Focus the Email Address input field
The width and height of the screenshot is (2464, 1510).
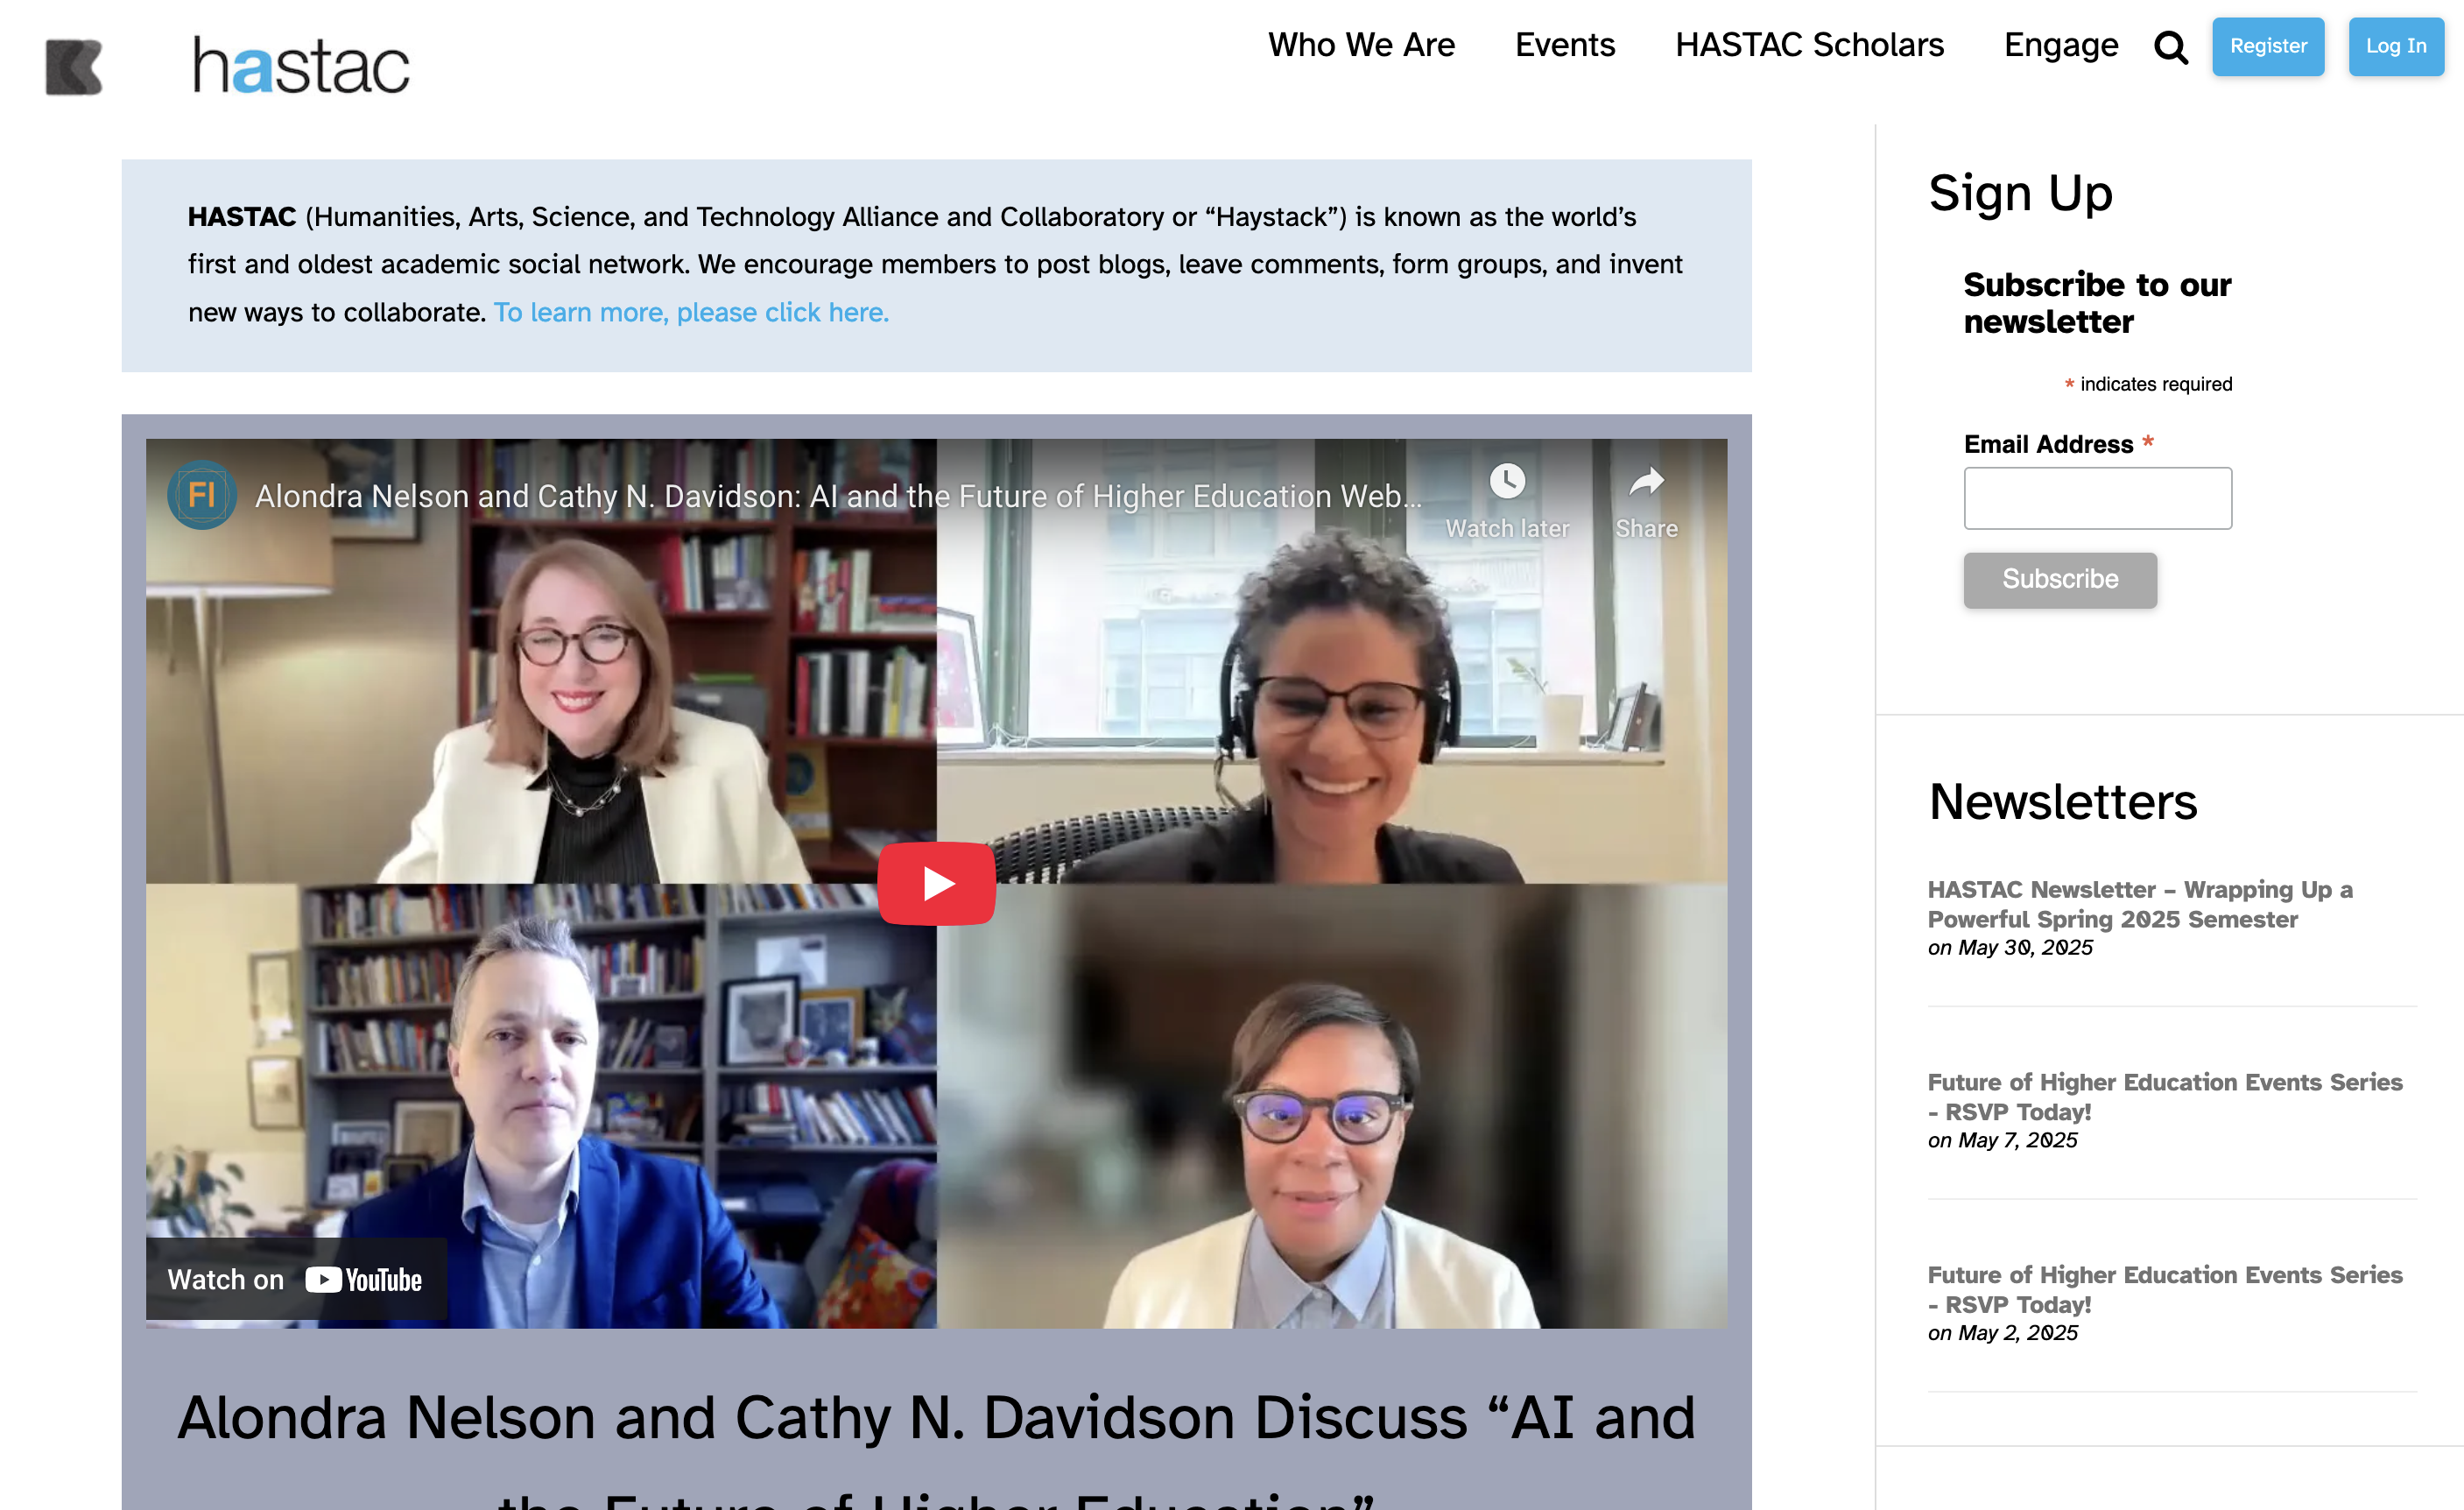tap(2097, 498)
